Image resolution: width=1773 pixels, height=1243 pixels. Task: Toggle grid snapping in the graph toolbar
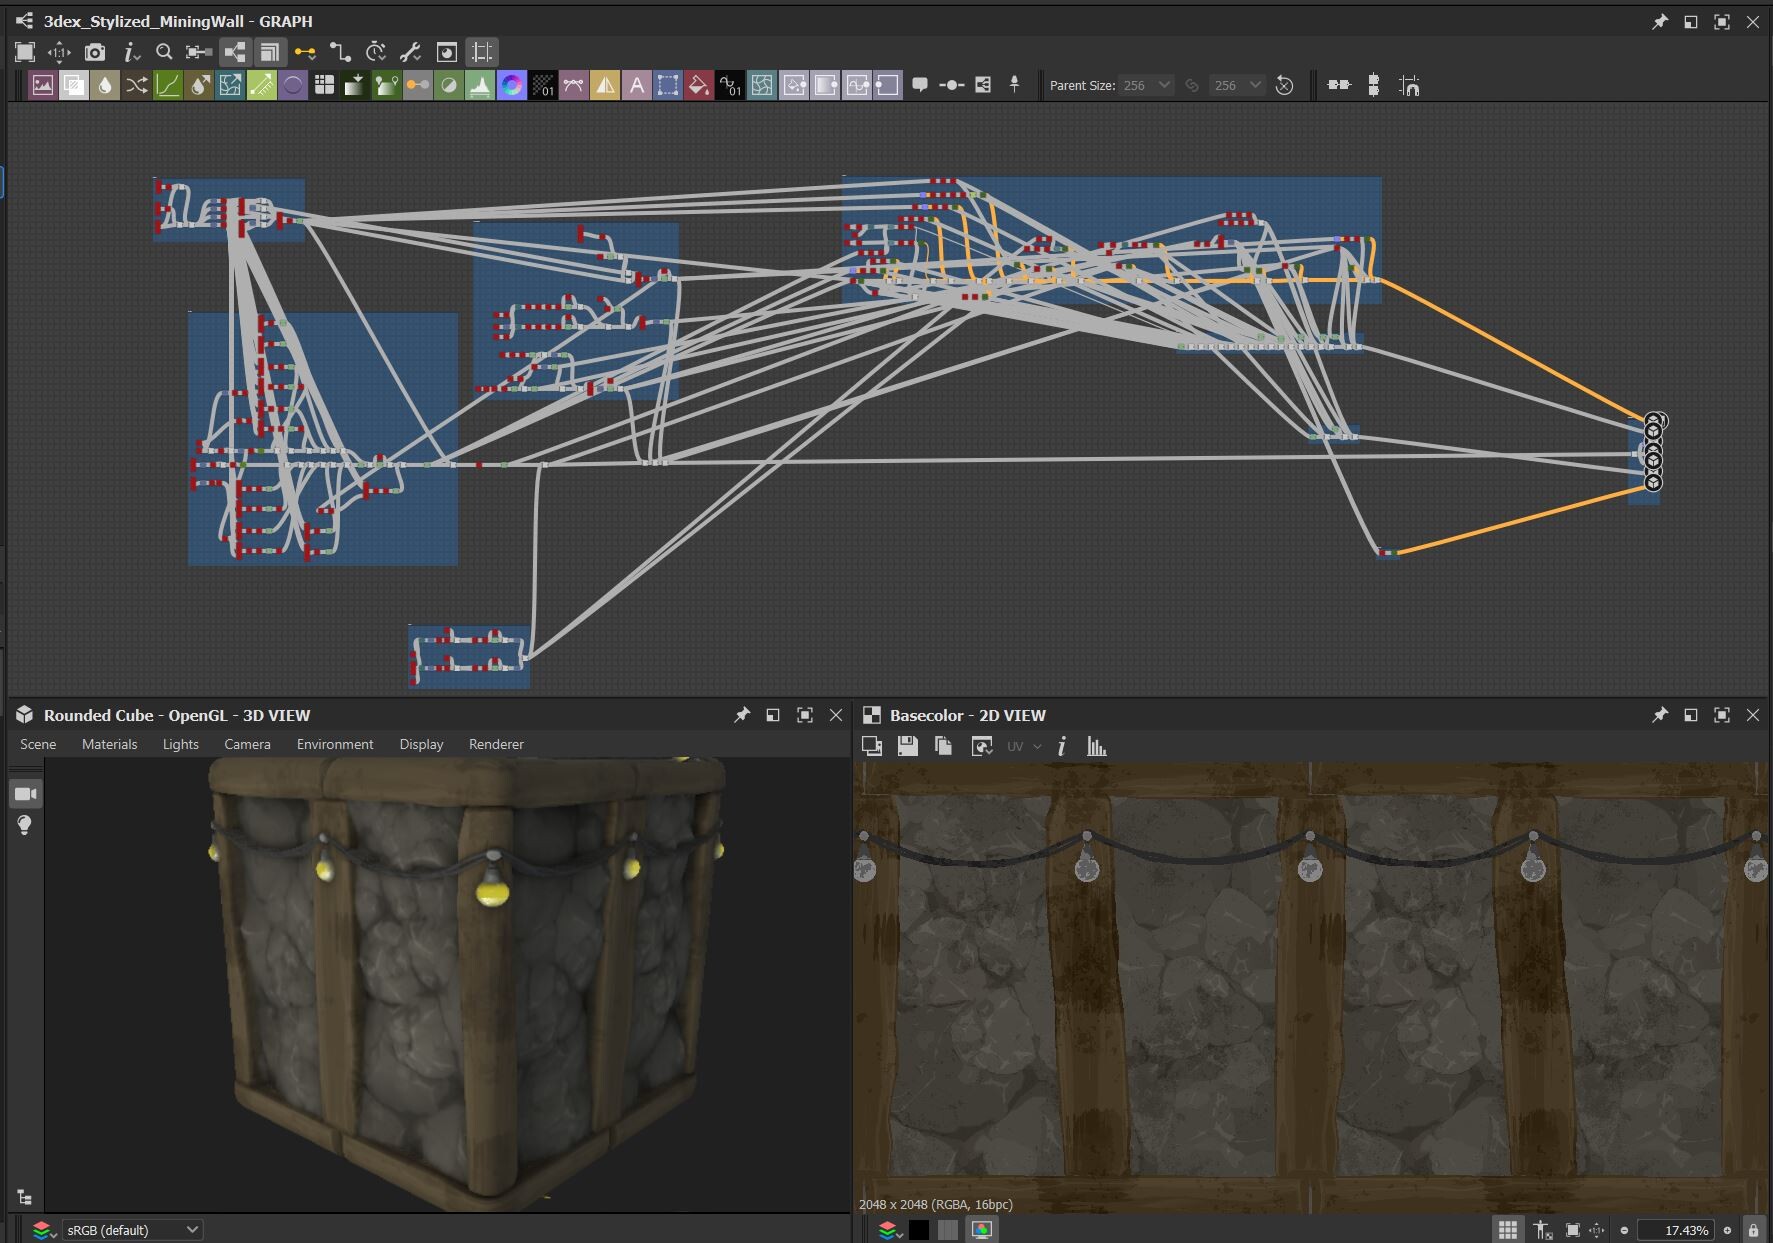[479, 52]
